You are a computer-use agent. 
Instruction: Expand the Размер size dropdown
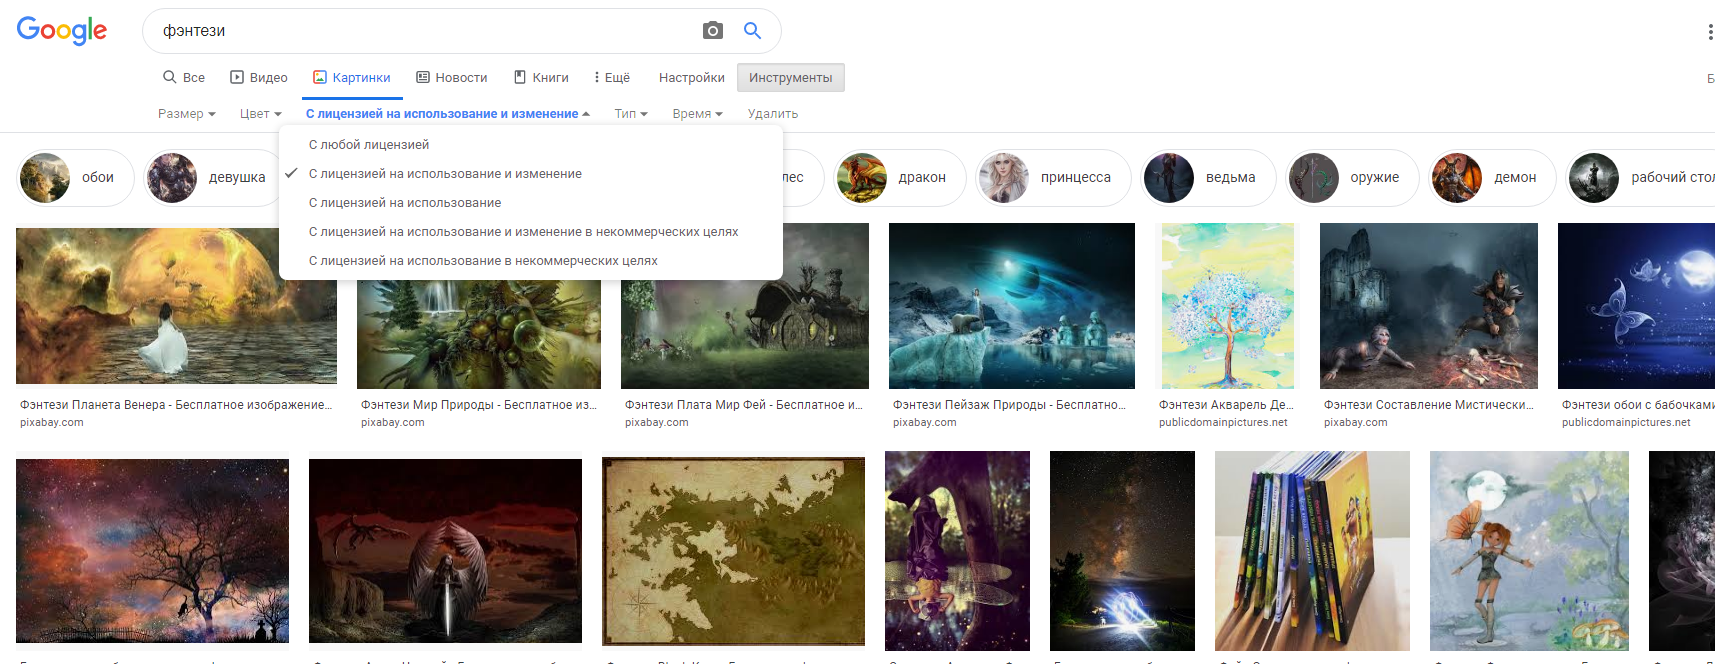(186, 114)
